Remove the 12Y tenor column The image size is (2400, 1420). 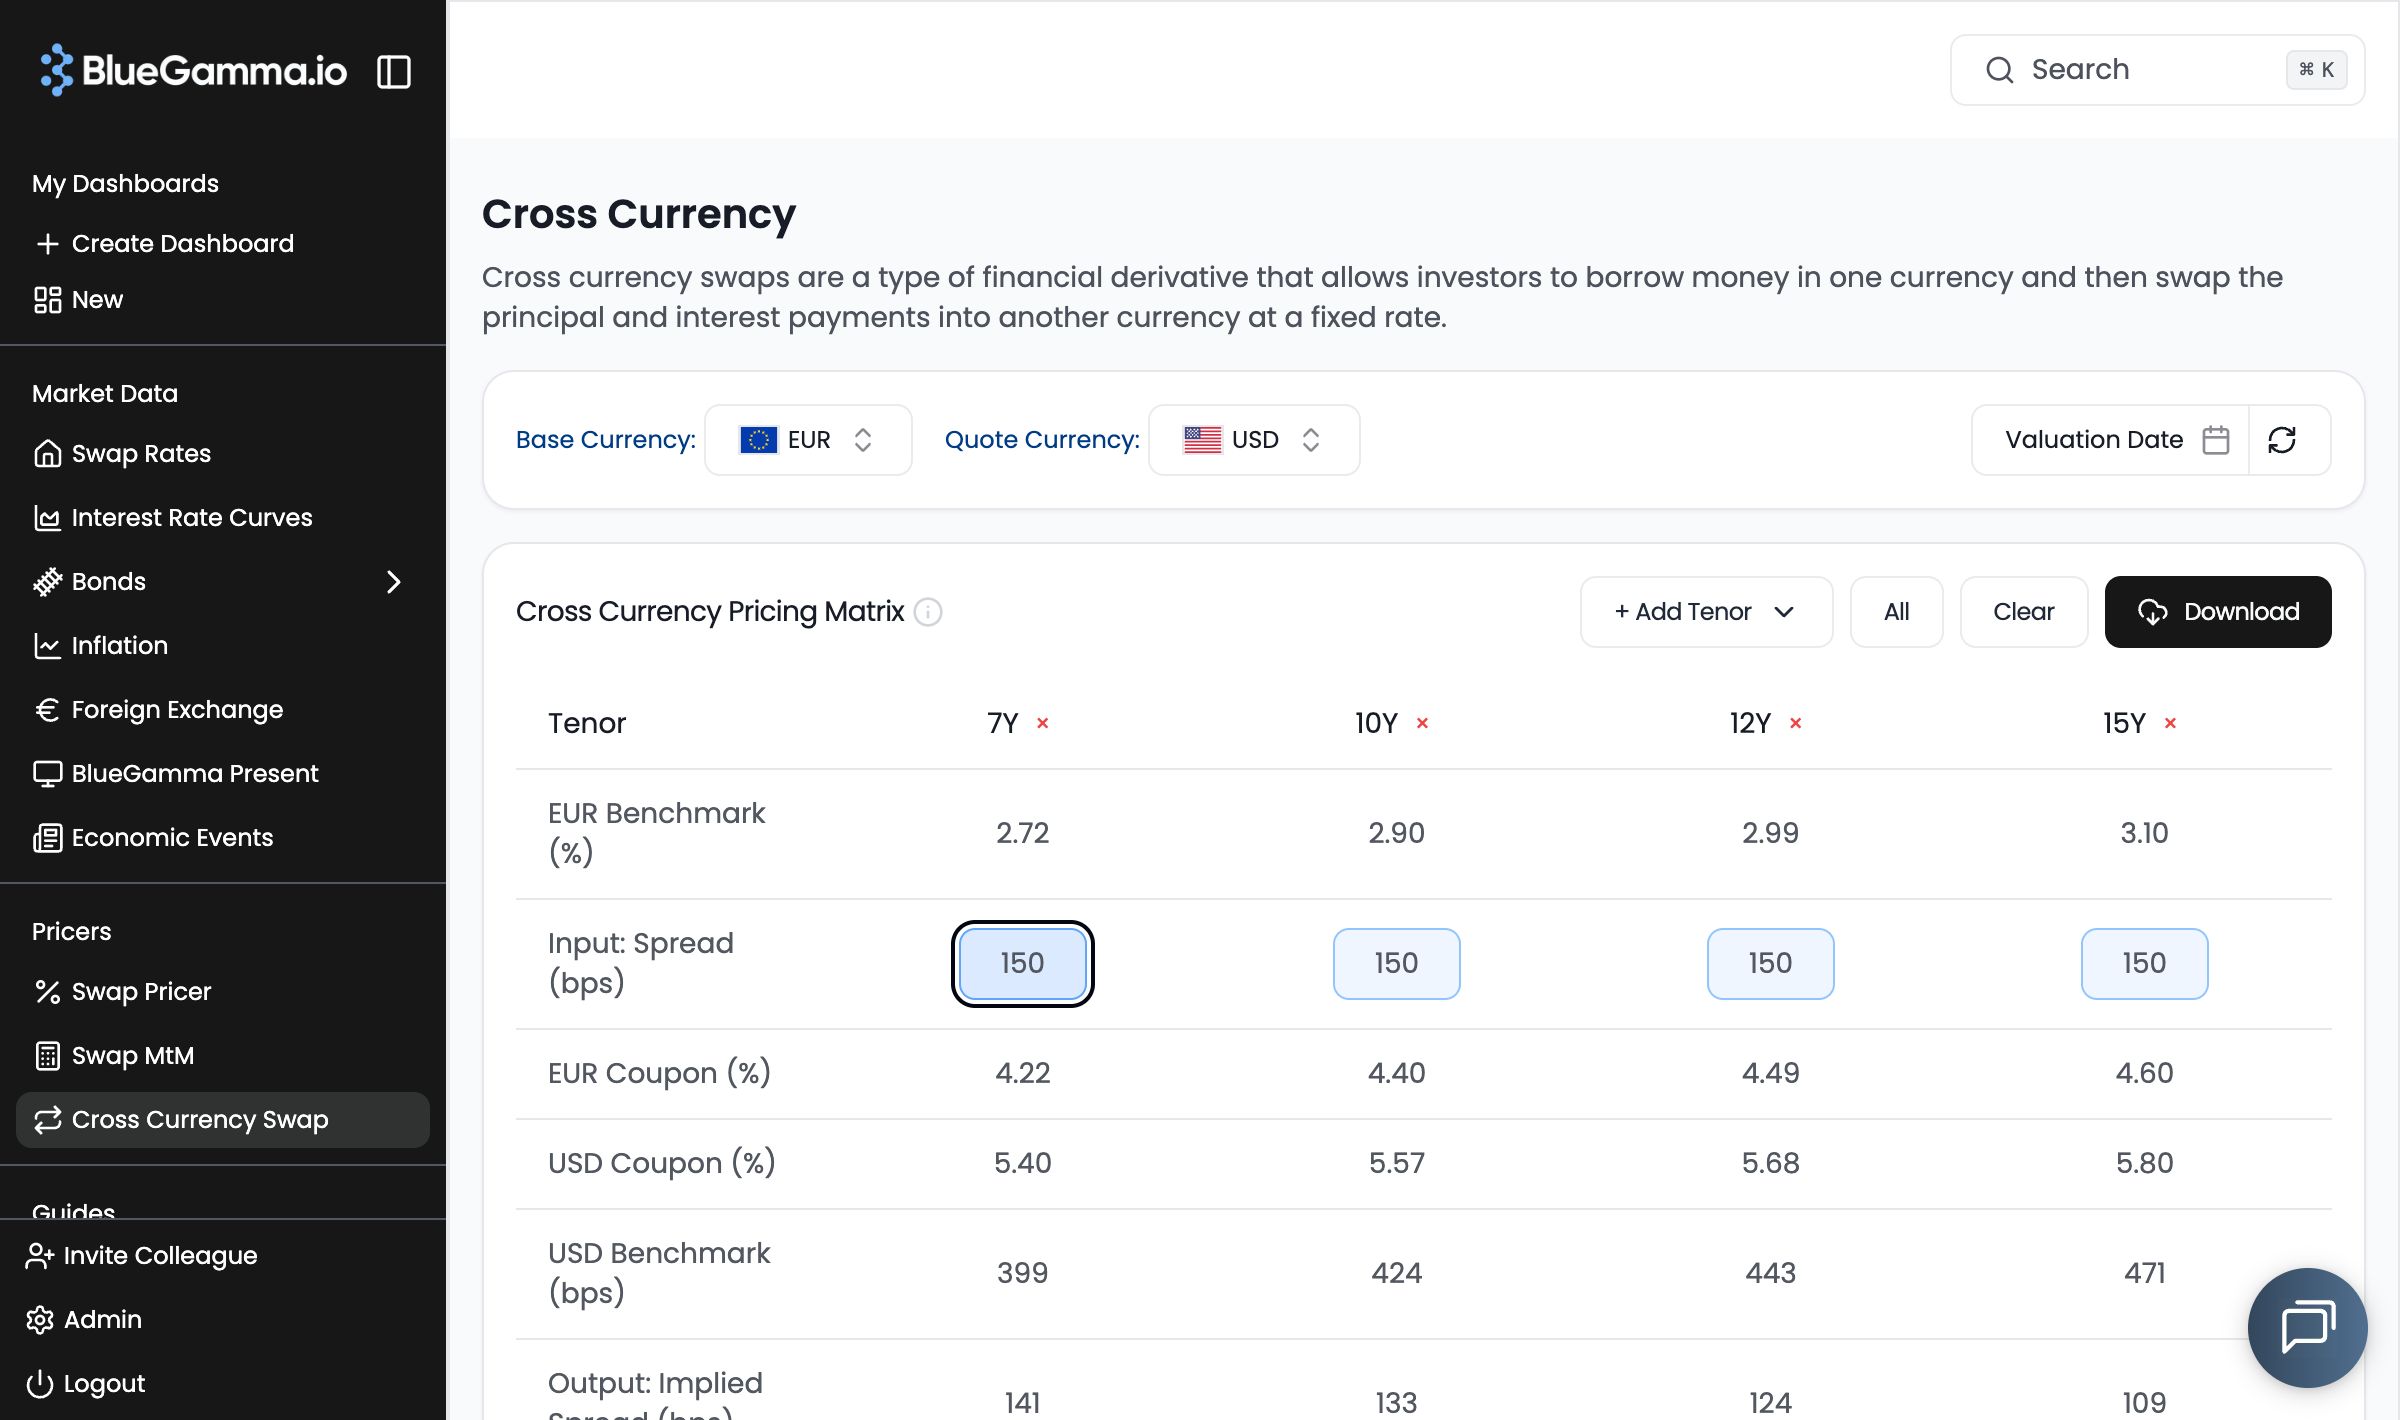point(1796,722)
